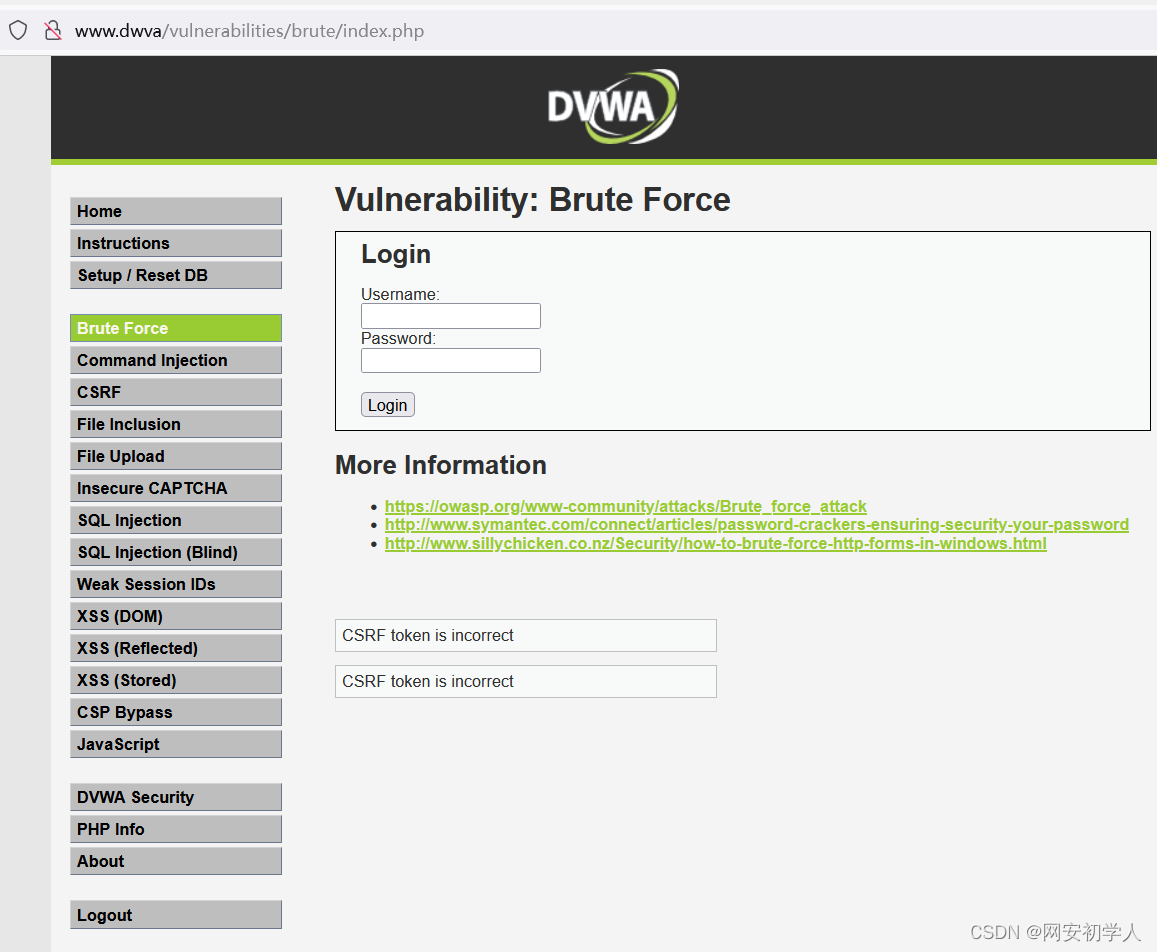Viewport: 1157px width, 952px height.
Task: Open Command Injection vulnerability page
Action: tap(176, 360)
